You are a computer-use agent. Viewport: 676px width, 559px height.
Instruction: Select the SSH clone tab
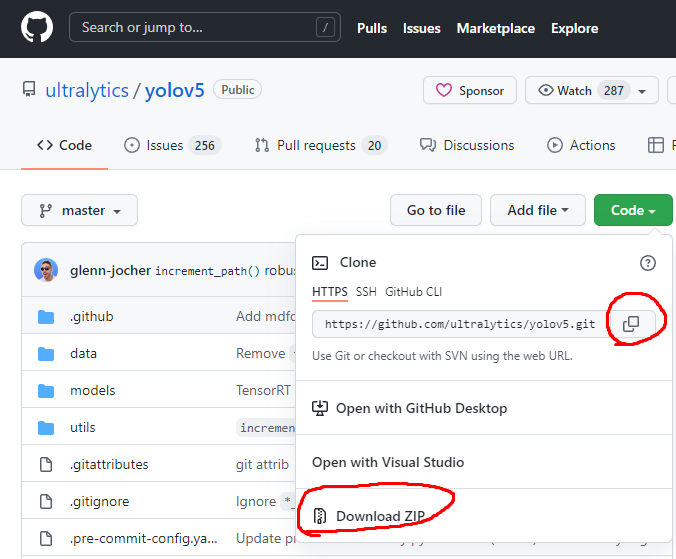click(x=366, y=292)
